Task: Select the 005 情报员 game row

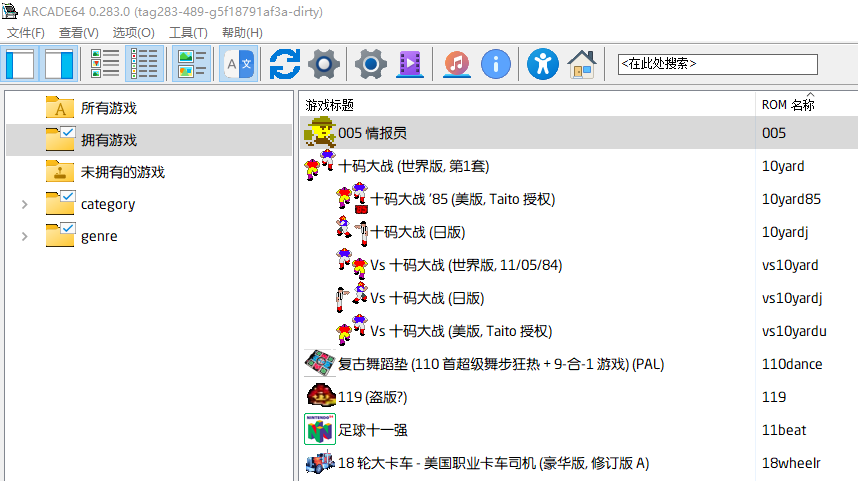Action: point(579,133)
